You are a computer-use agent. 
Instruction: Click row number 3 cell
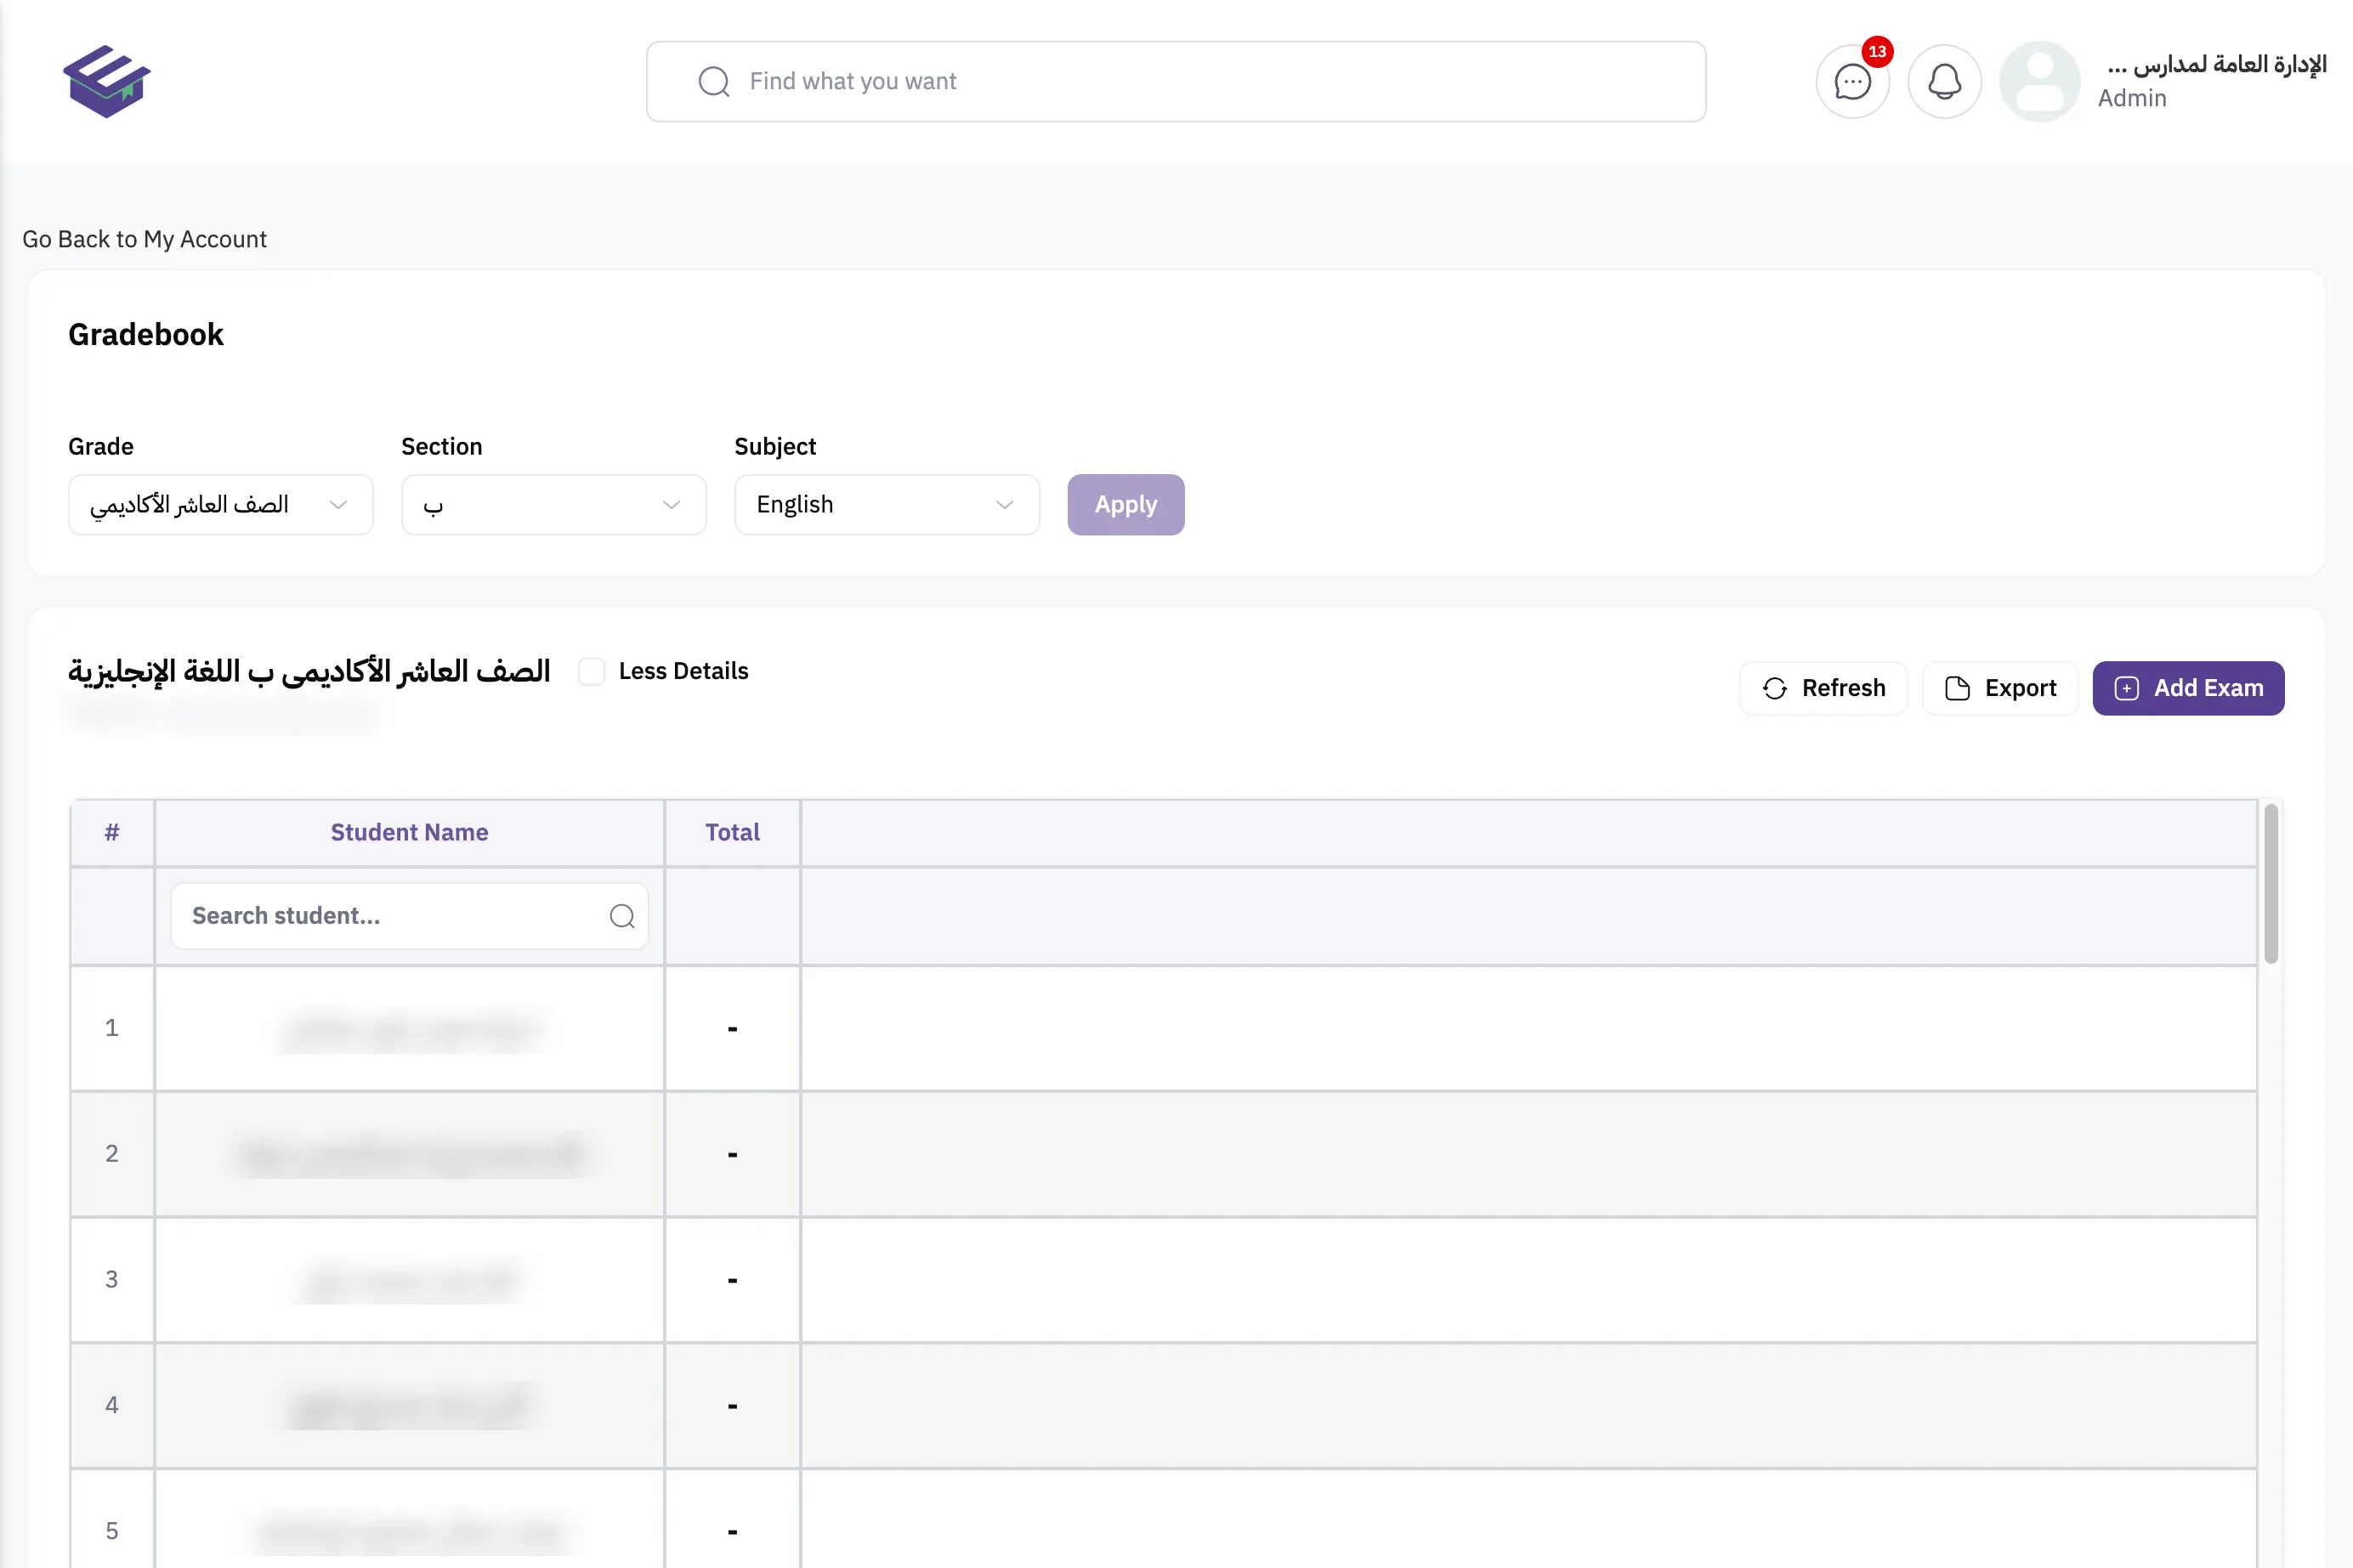point(112,1280)
